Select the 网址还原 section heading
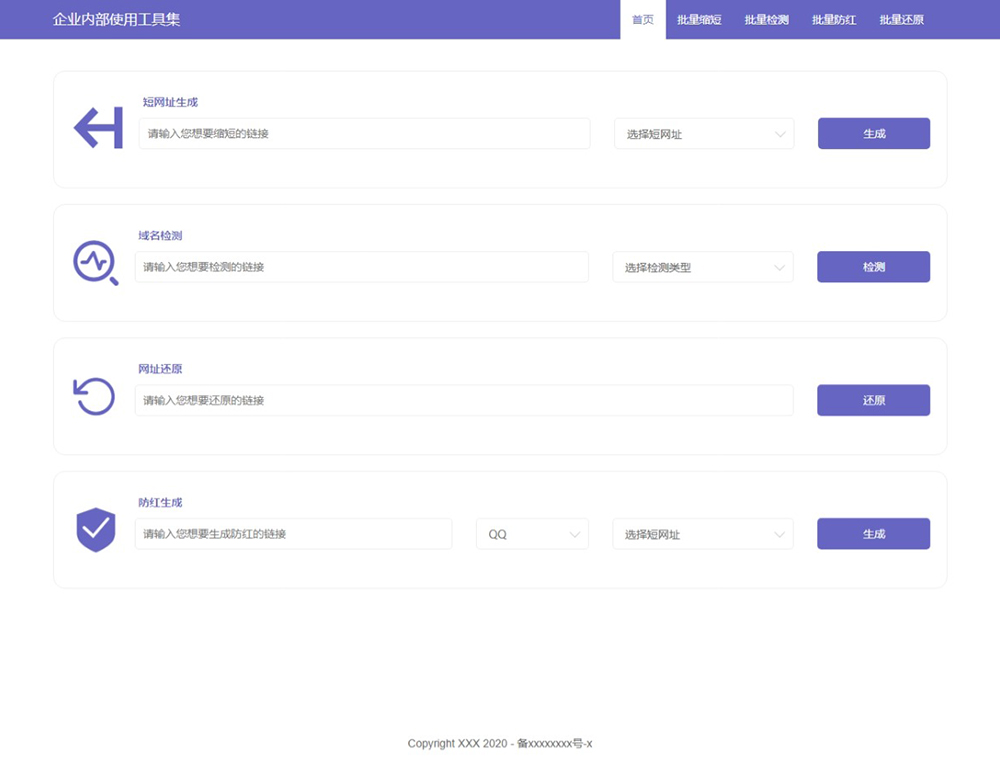Screen dimensions: 1000x760 click(x=159, y=368)
